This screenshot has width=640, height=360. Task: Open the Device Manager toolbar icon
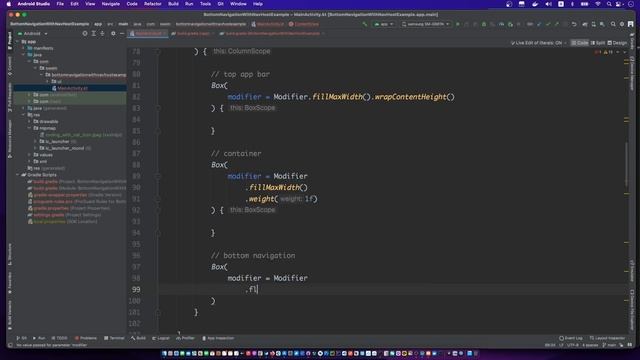click(593, 24)
